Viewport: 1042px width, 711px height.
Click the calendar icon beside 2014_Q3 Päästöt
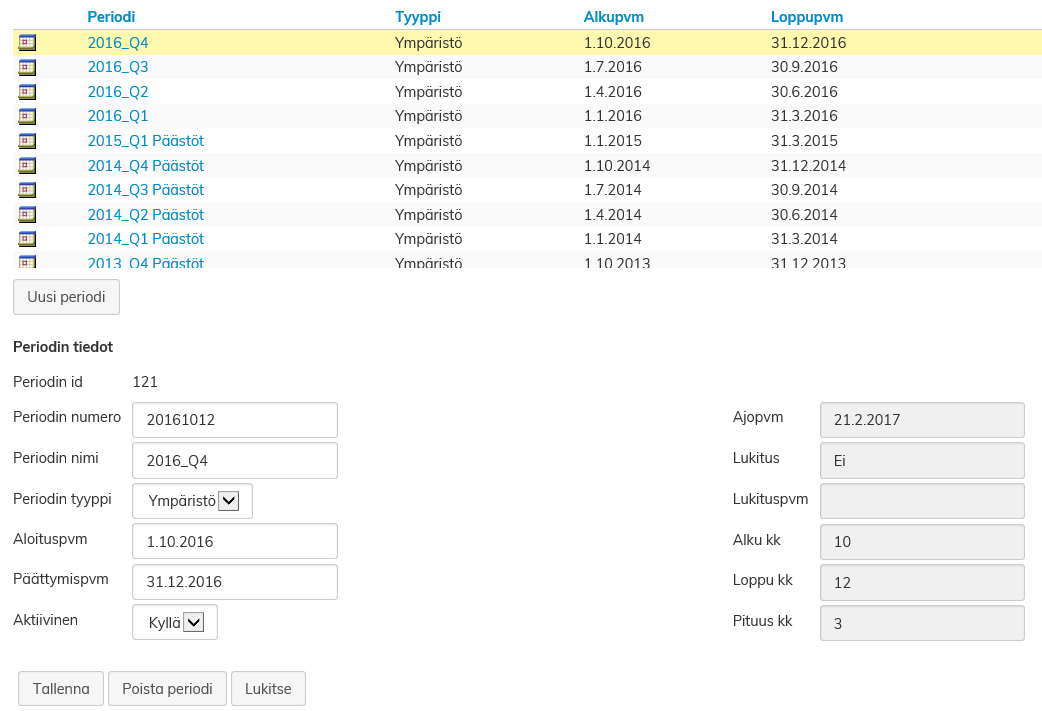click(27, 190)
